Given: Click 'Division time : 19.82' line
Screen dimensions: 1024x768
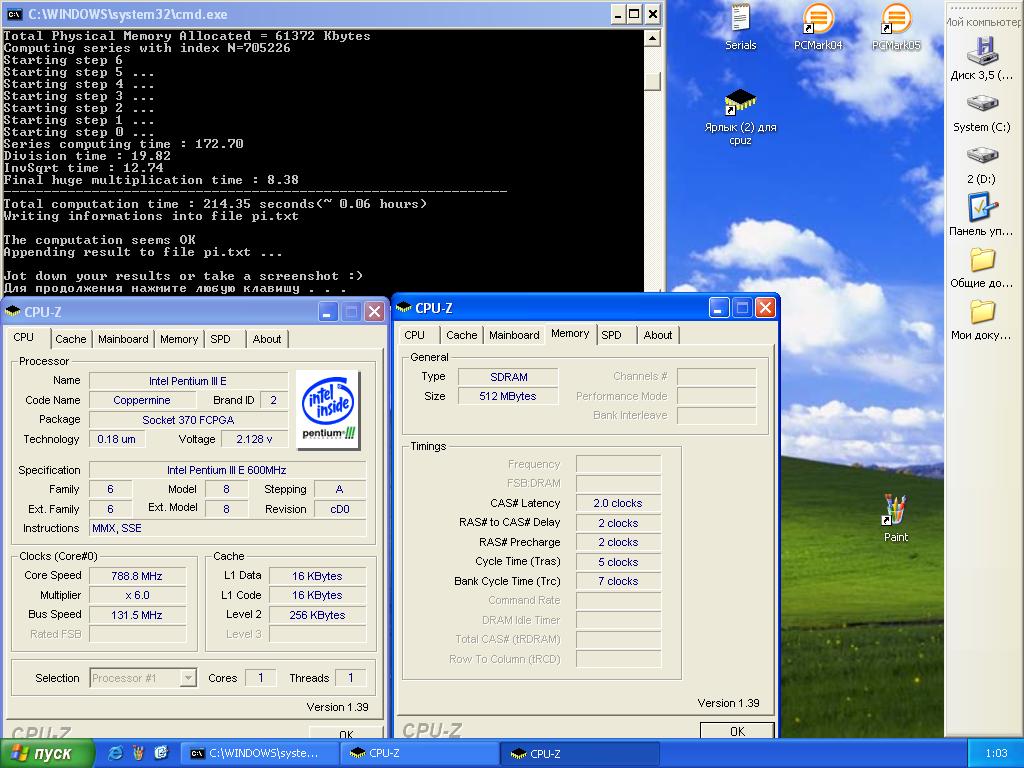Looking at the screenshot, I should click(x=87, y=155).
